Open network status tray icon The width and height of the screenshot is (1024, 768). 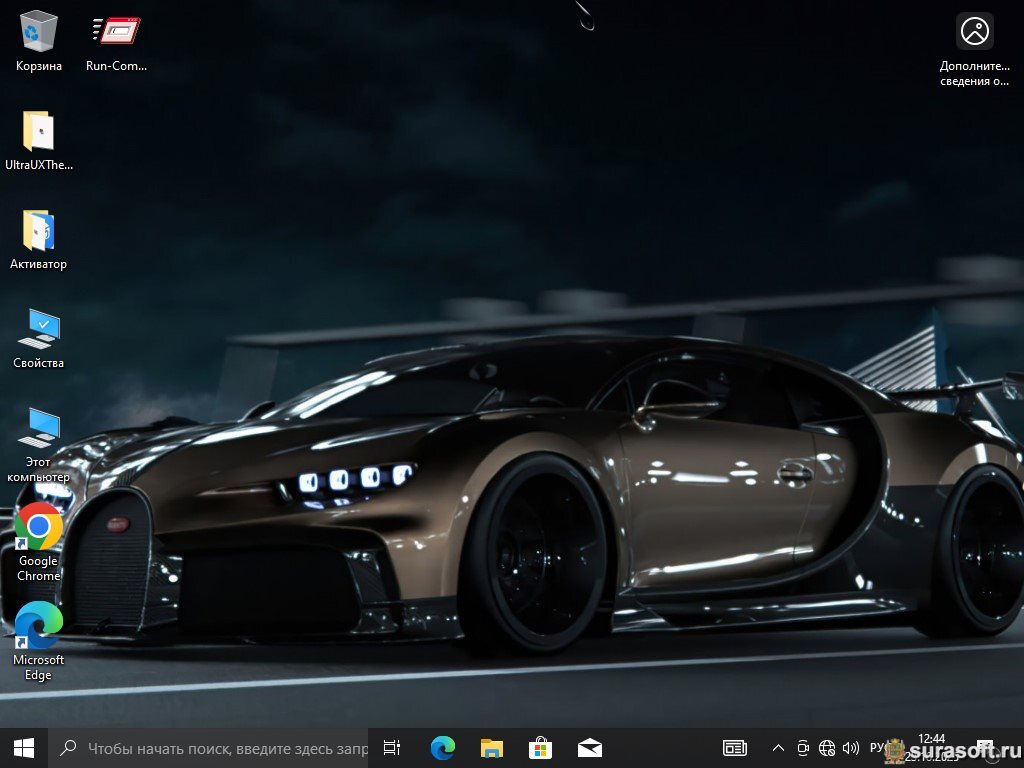[x=827, y=748]
